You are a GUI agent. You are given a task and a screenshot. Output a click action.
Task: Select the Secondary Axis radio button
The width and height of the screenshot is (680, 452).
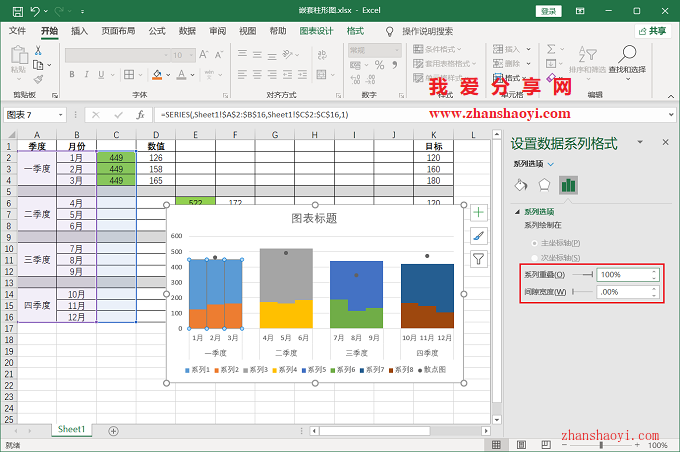[x=534, y=258]
